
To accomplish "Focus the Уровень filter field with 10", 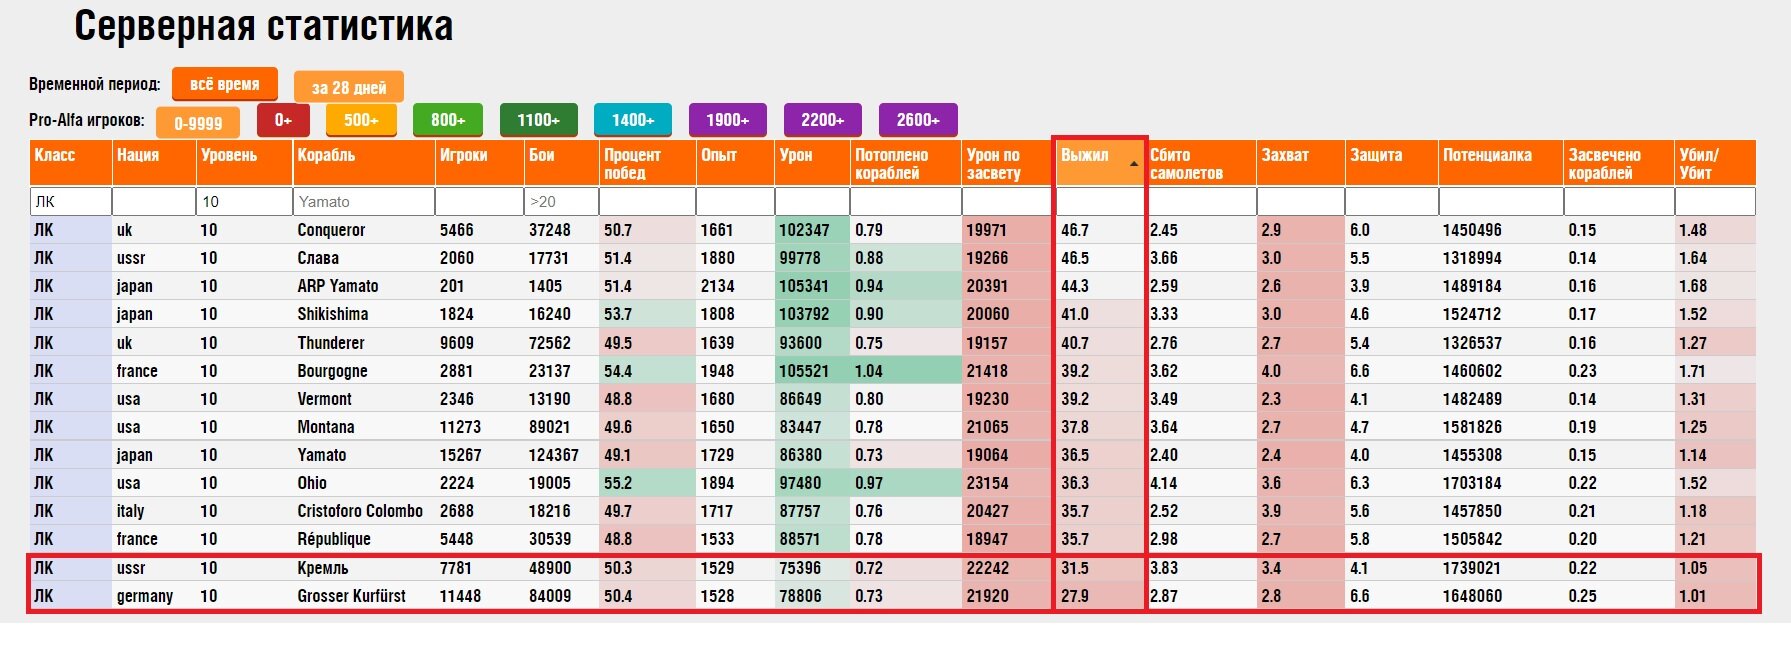I will pos(244,201).
